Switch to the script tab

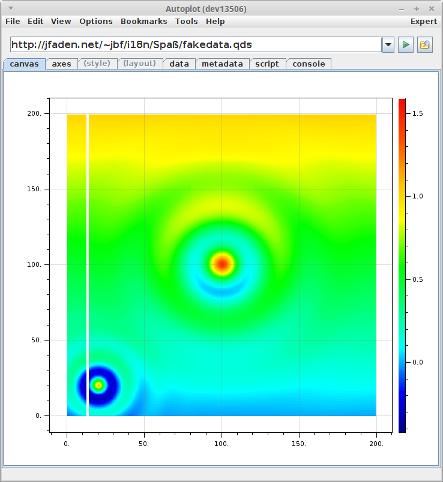click(267, 64)
